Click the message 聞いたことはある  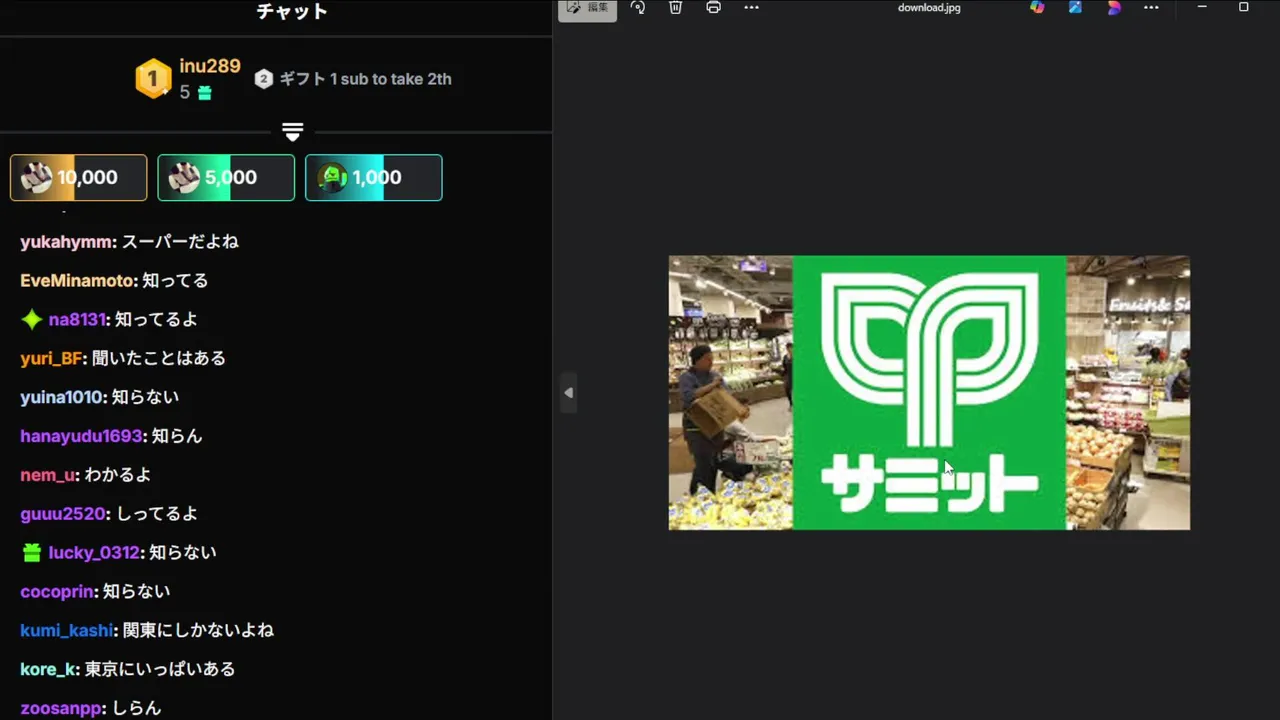click(x=159, y=358)
